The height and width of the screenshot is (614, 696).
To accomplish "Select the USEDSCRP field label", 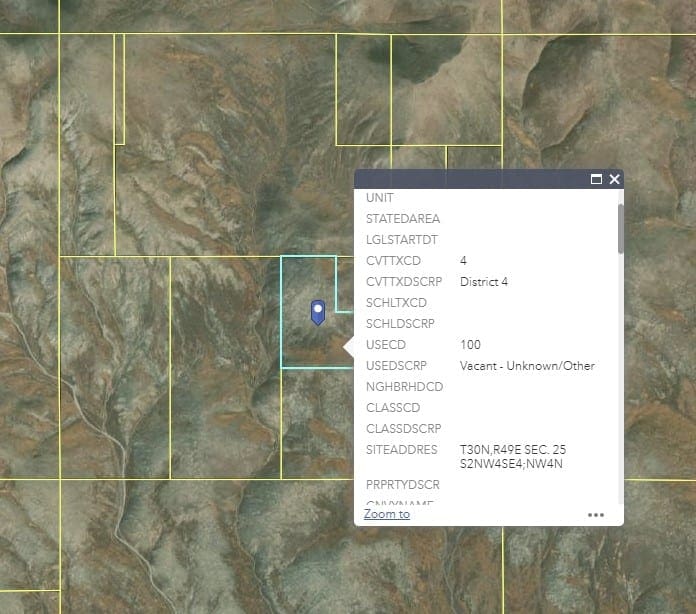I will [396, 365].
